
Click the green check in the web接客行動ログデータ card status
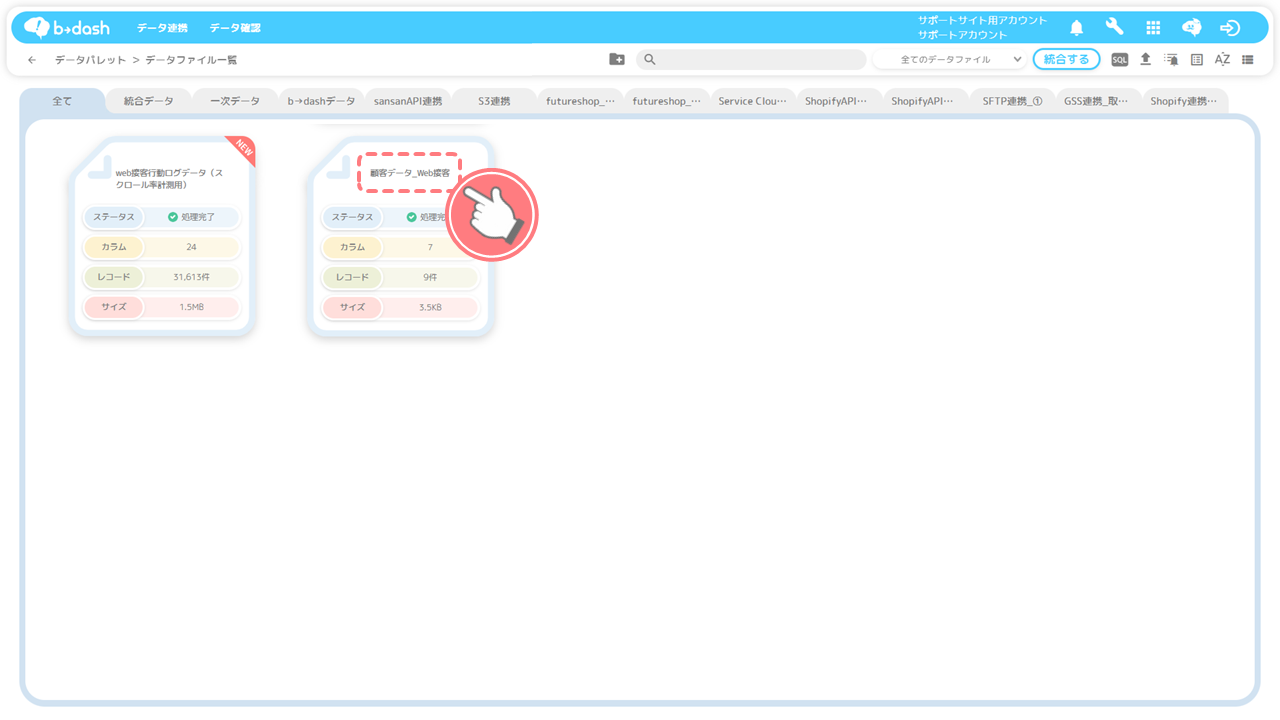pyautogui.click(x=173, y=217)
